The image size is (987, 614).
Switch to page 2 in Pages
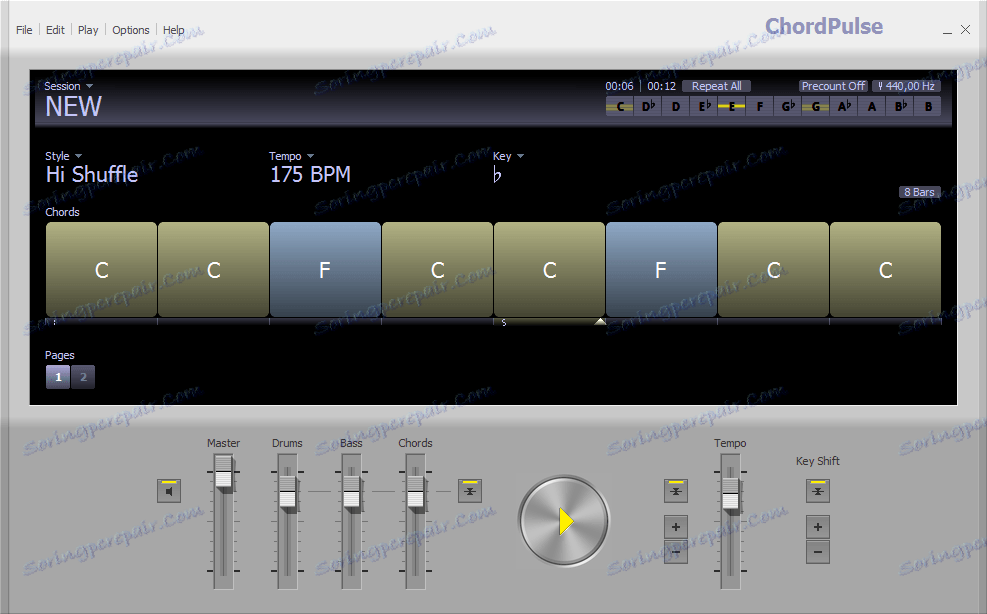(x=82, y=377)
